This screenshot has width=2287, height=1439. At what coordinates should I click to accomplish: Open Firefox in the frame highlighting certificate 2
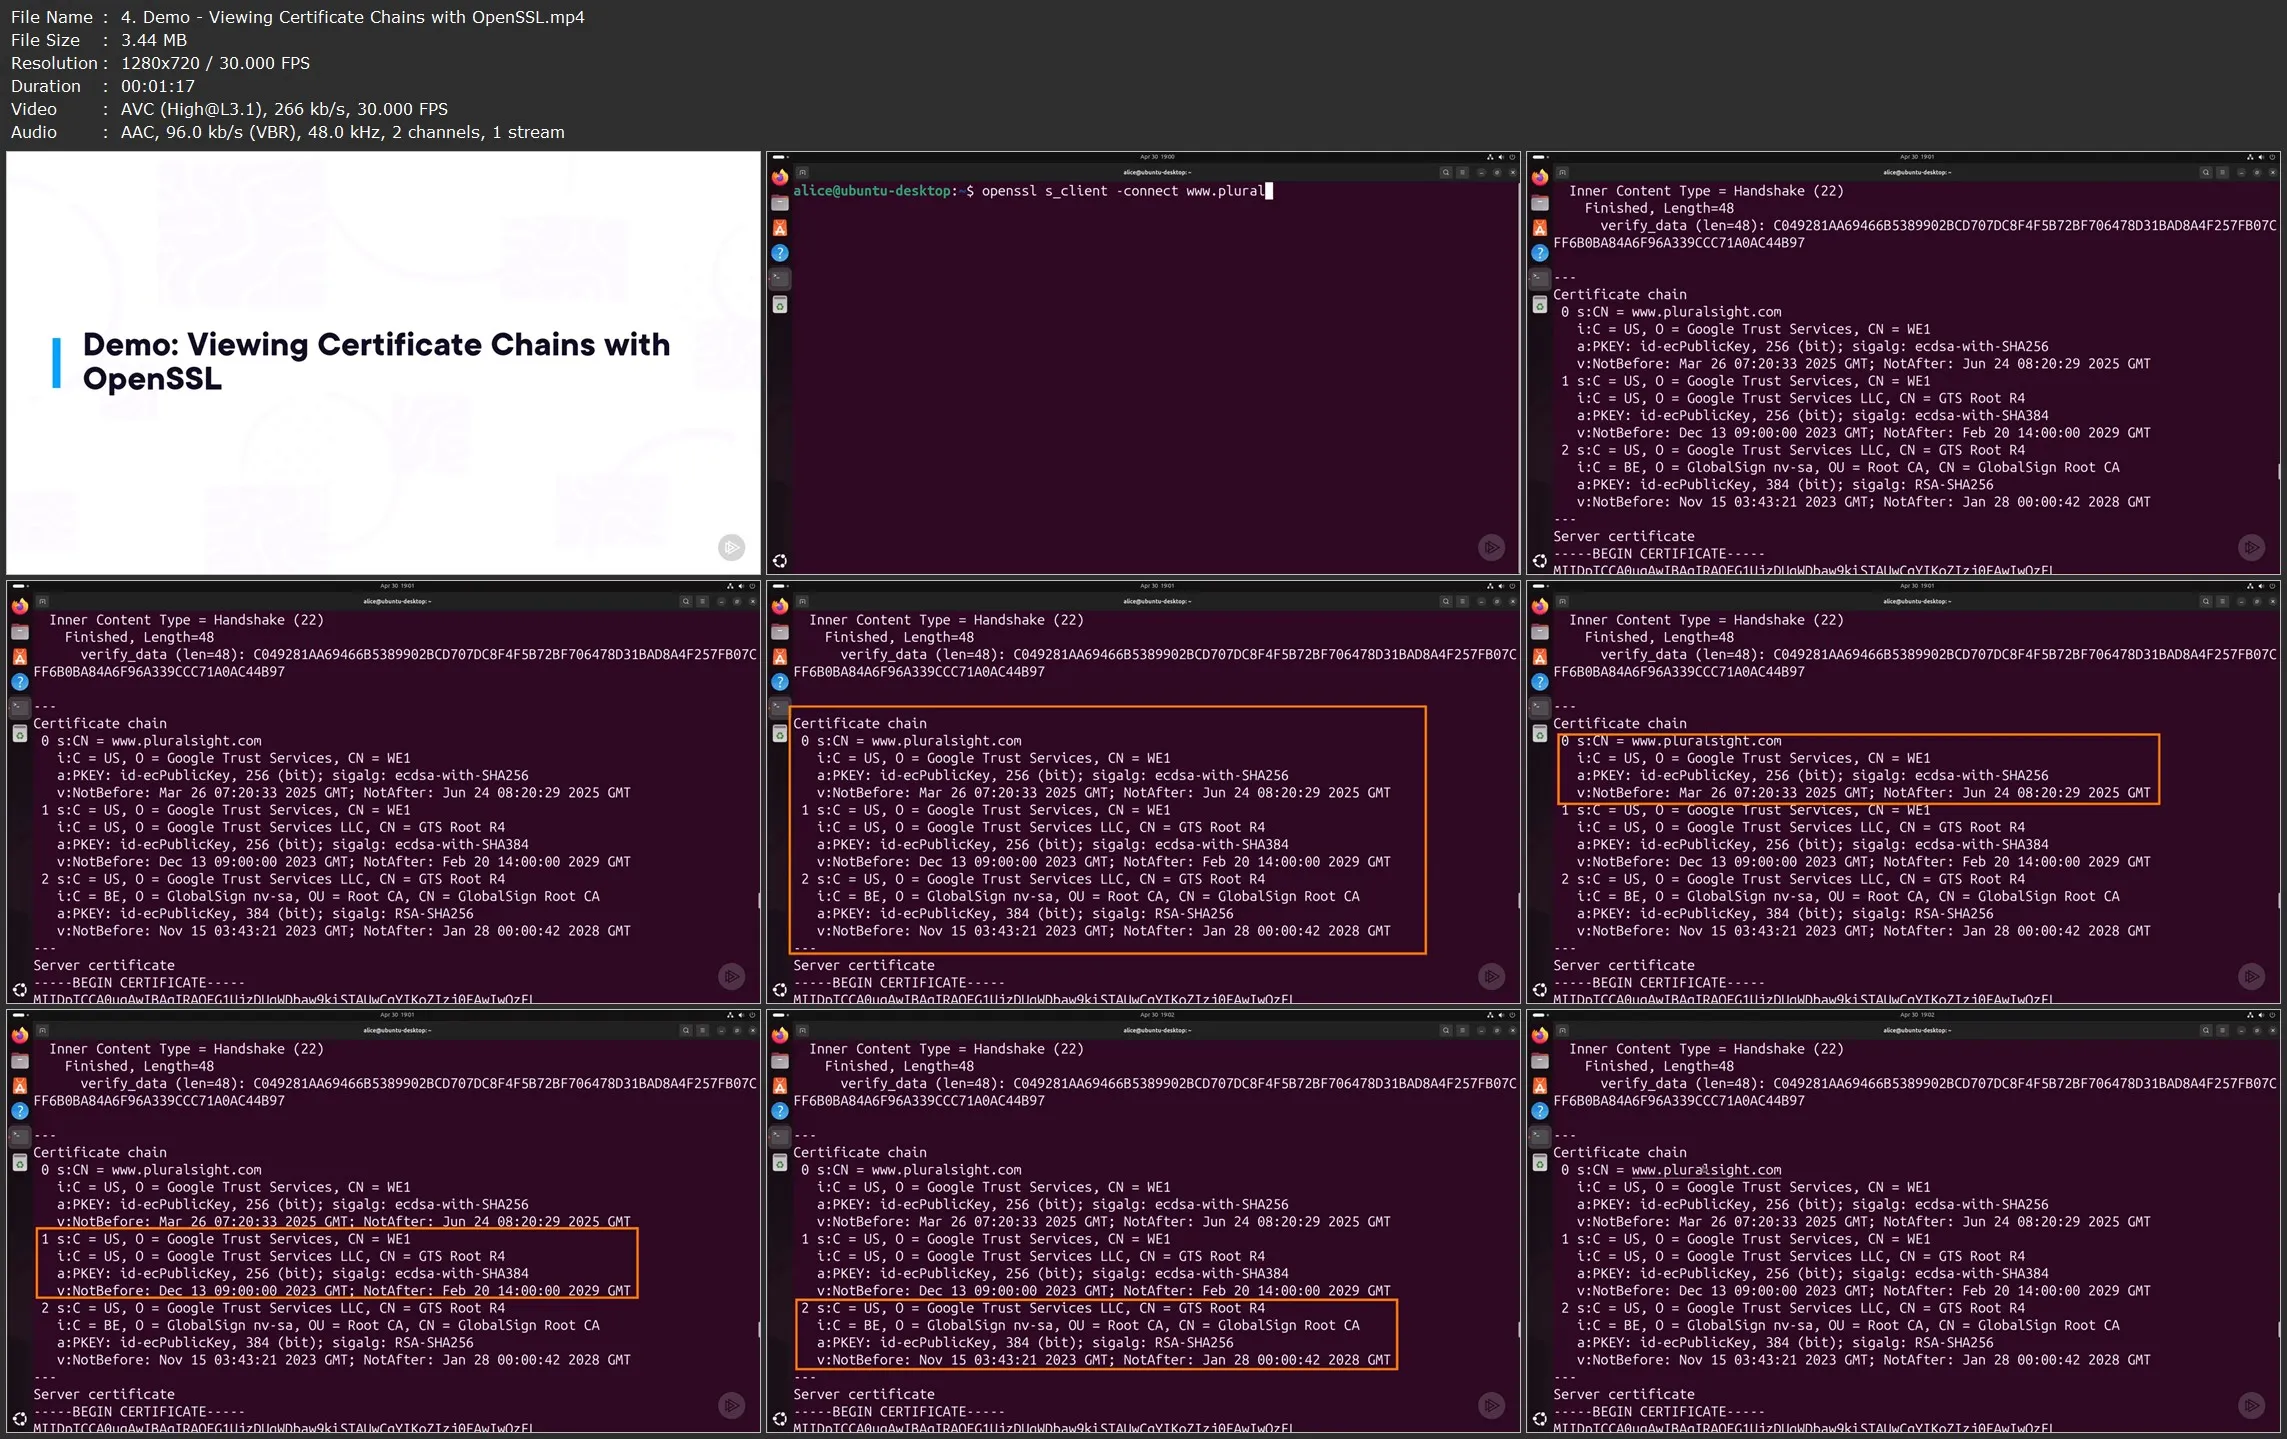tap(780, 1035)
